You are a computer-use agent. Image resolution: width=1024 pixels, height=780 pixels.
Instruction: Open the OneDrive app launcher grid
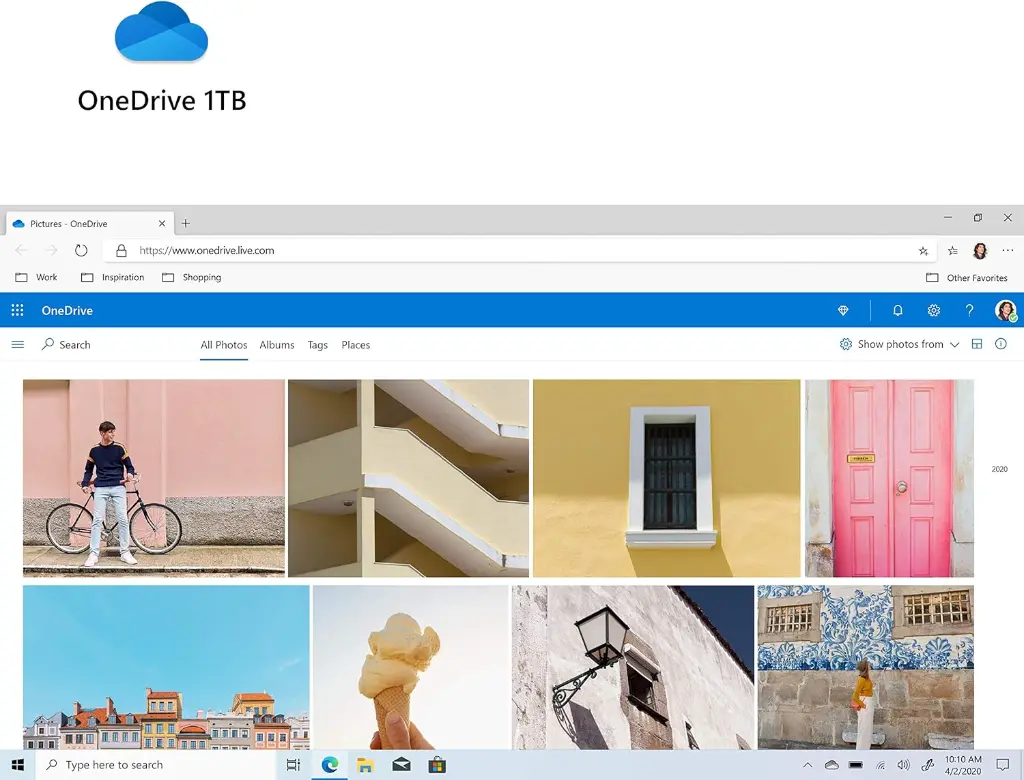tap(17, 311)
